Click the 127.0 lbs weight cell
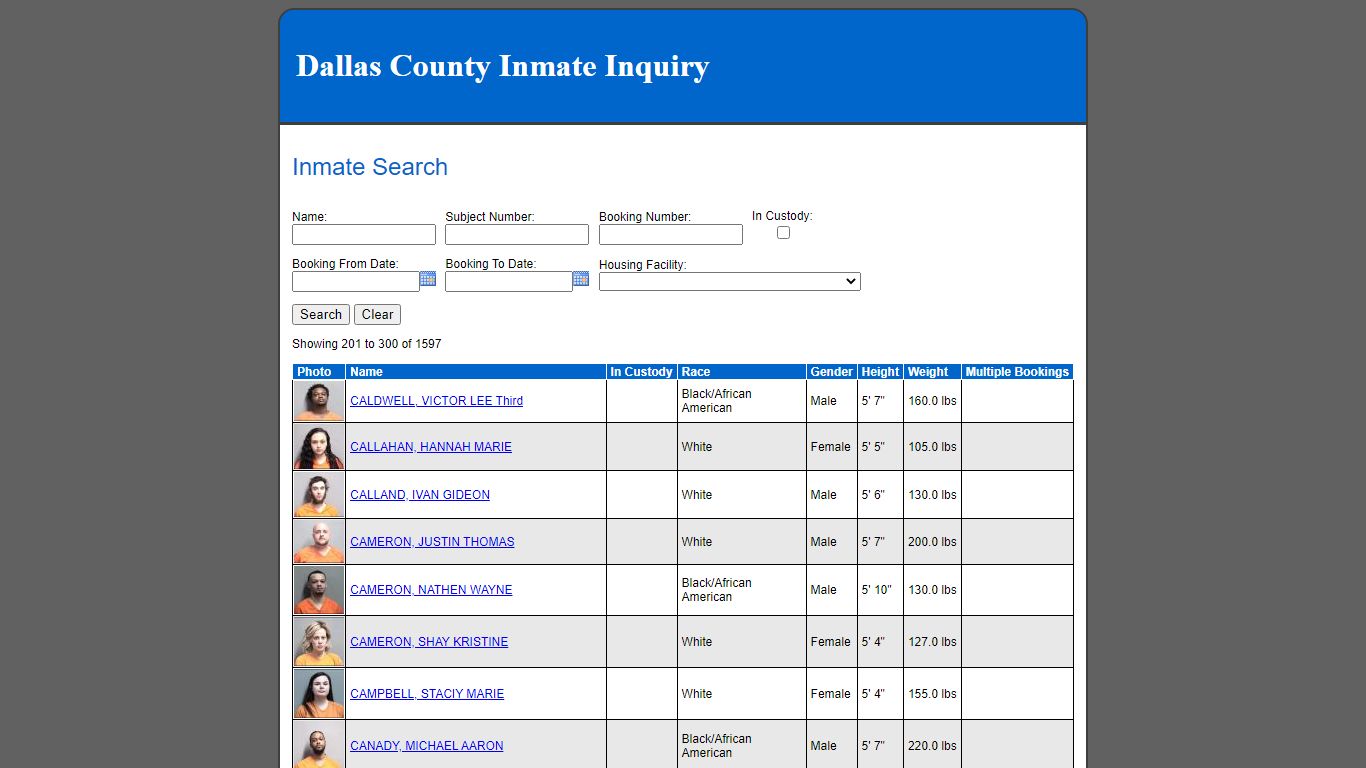This screenshot has width=1366, height=768. click(x=932, y=642)
